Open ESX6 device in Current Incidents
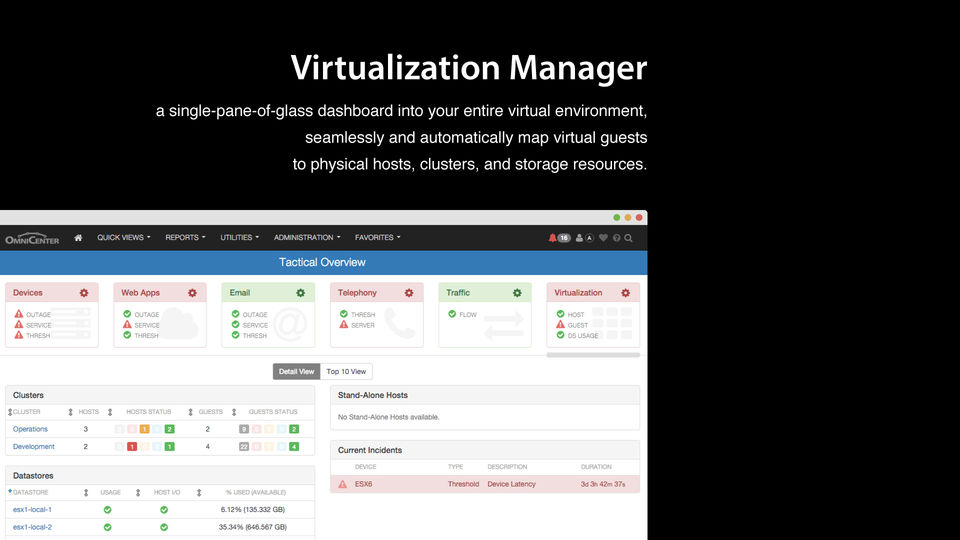Viewport: 960px width, 540px height. [x=364, y=484]
